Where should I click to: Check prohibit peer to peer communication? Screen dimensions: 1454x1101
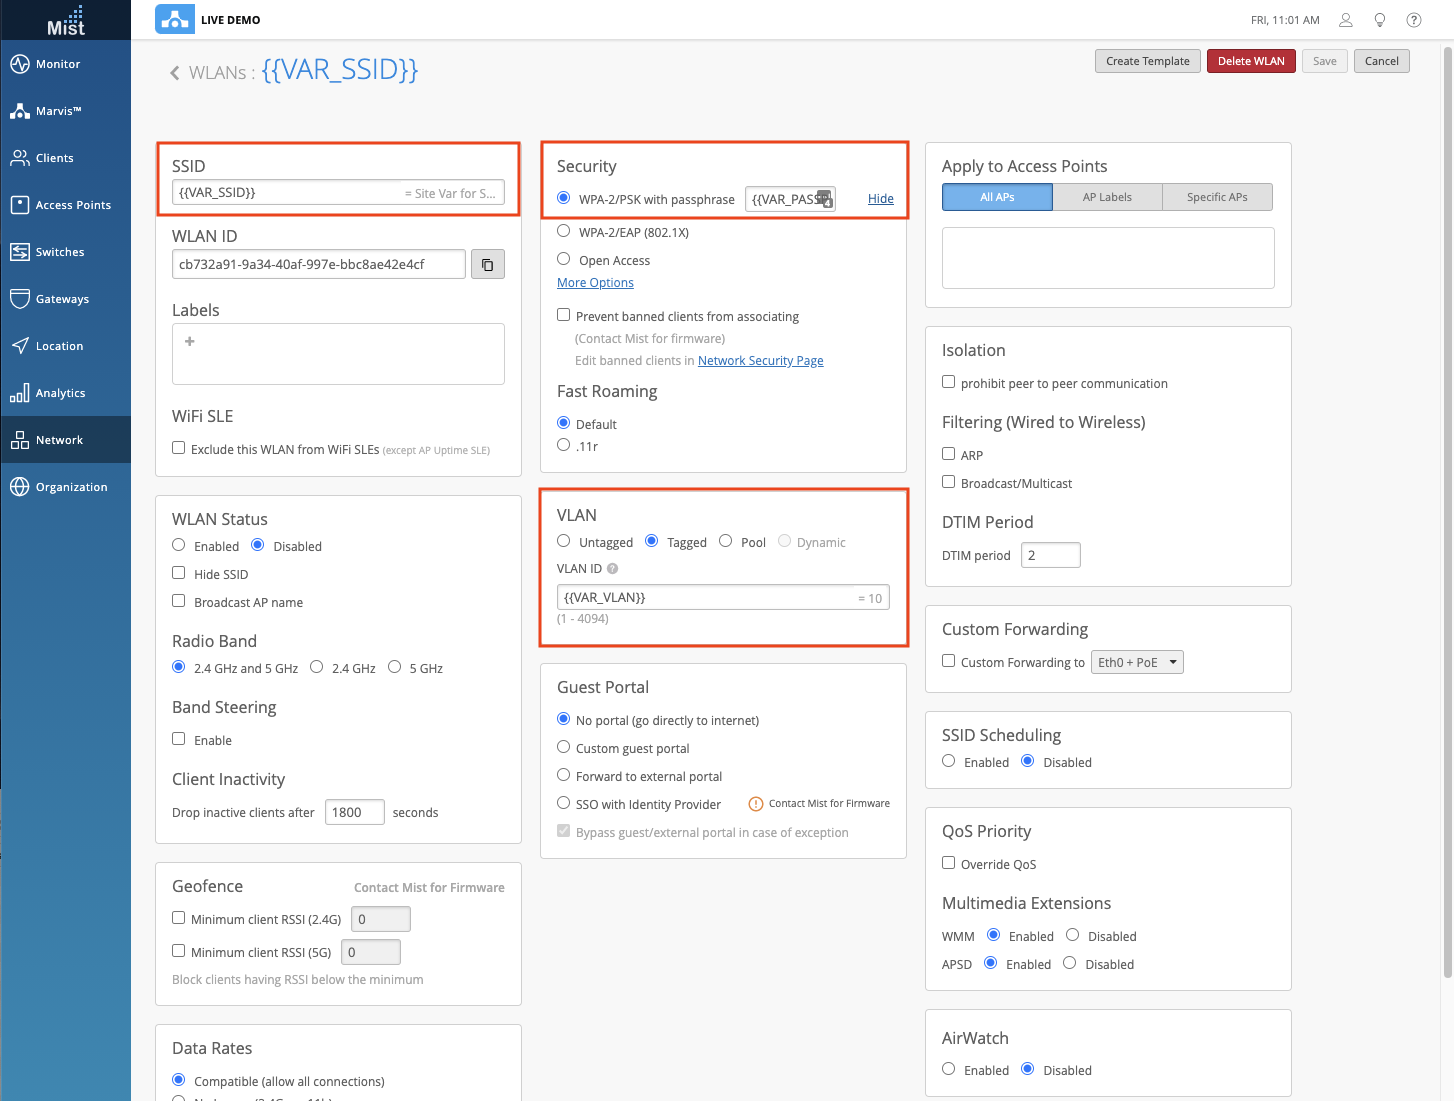coord(949,382)
